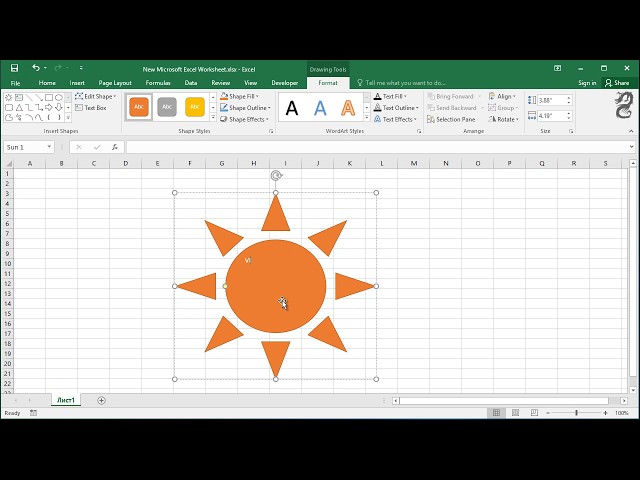Pick the Text Box shape icon in the gallery

click(19, 98)
